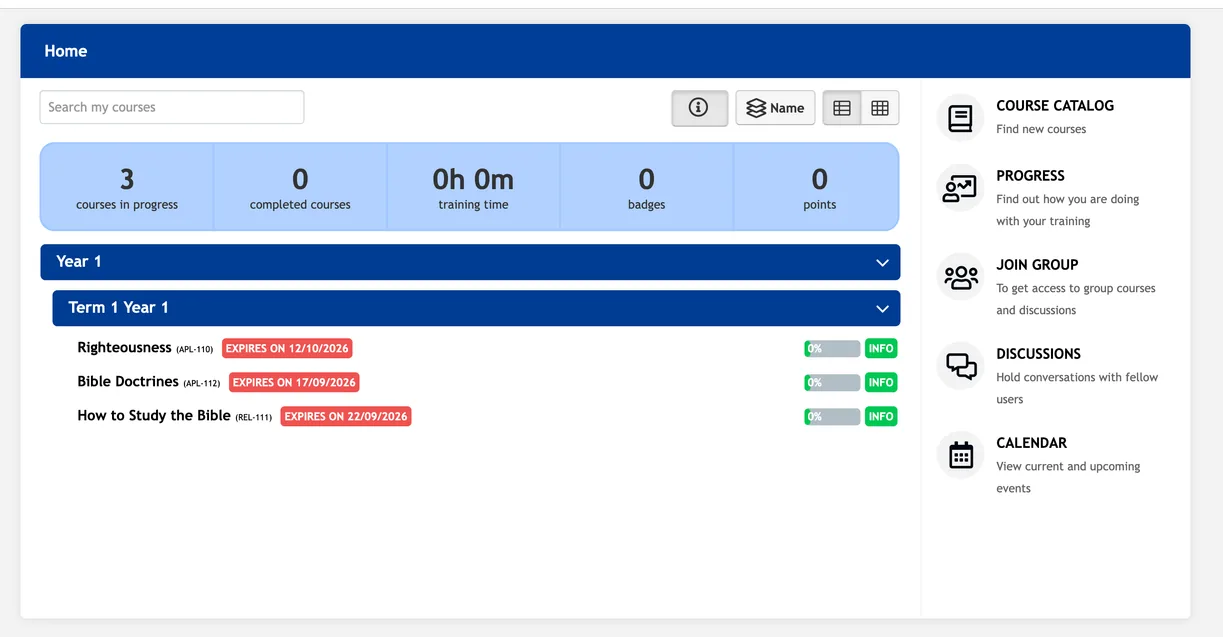
Task: Click 'Hold conversations with fellow users' text
Action: click(1077, 388)
